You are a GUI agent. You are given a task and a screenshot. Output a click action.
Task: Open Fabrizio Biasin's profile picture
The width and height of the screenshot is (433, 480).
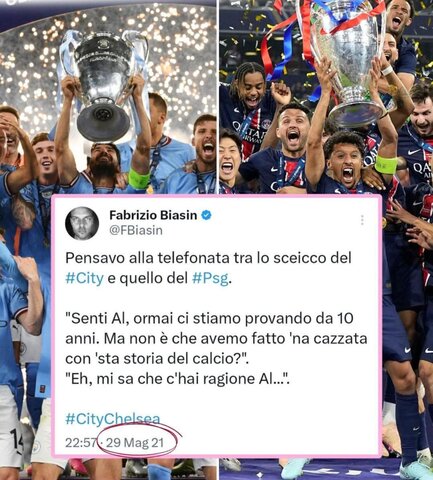pyautogui.click(x=82, y=223)
